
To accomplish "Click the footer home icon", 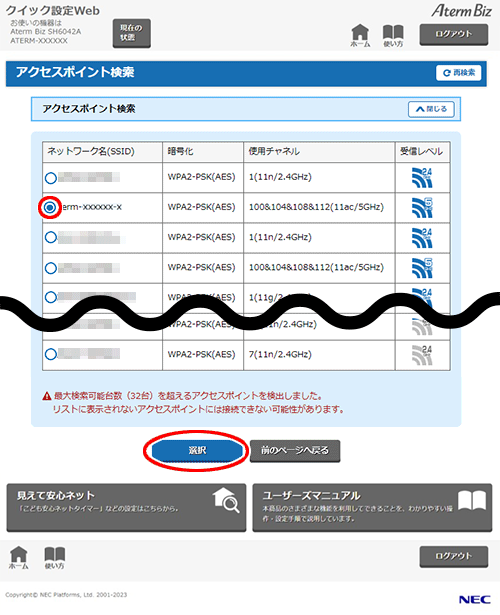I will coord(19,558).
